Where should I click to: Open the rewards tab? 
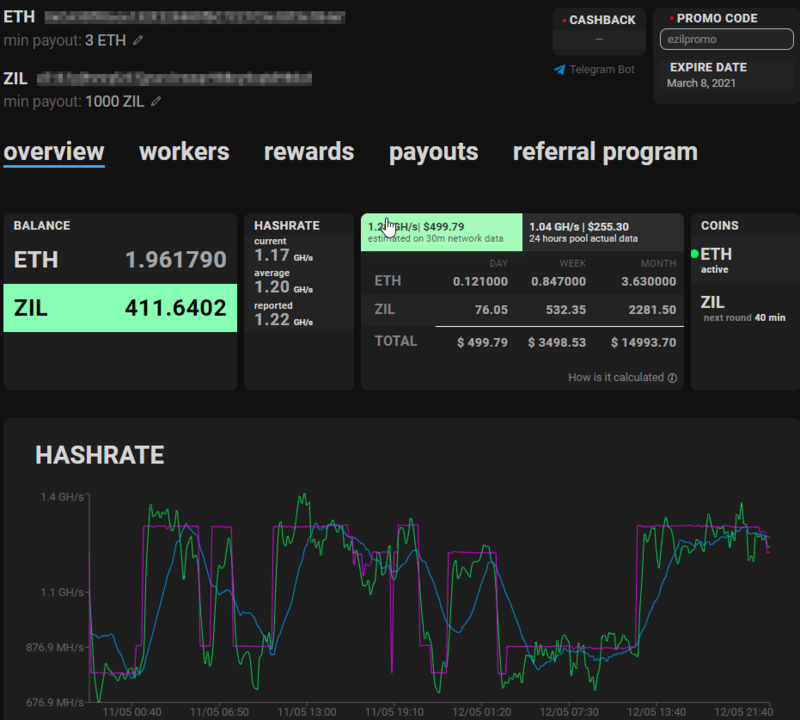click(309, 152)
